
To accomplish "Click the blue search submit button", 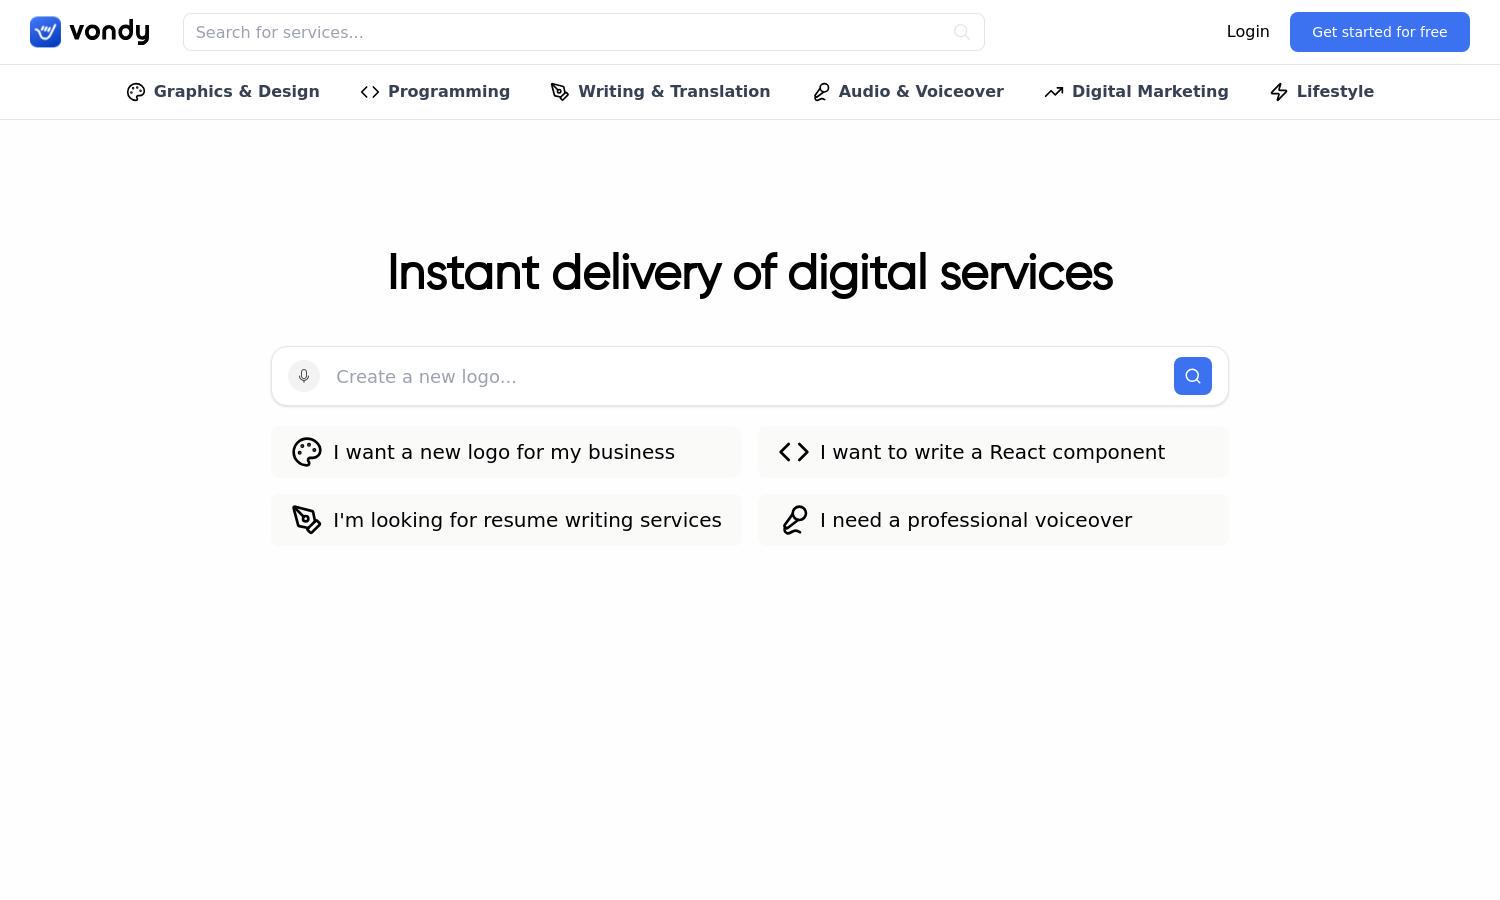I will pos(1193,376).
